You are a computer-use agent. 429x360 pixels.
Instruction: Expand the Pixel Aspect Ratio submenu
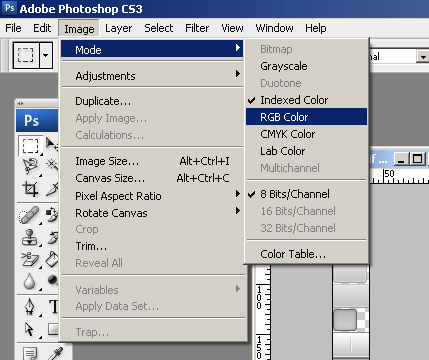[x=152, y=196]
